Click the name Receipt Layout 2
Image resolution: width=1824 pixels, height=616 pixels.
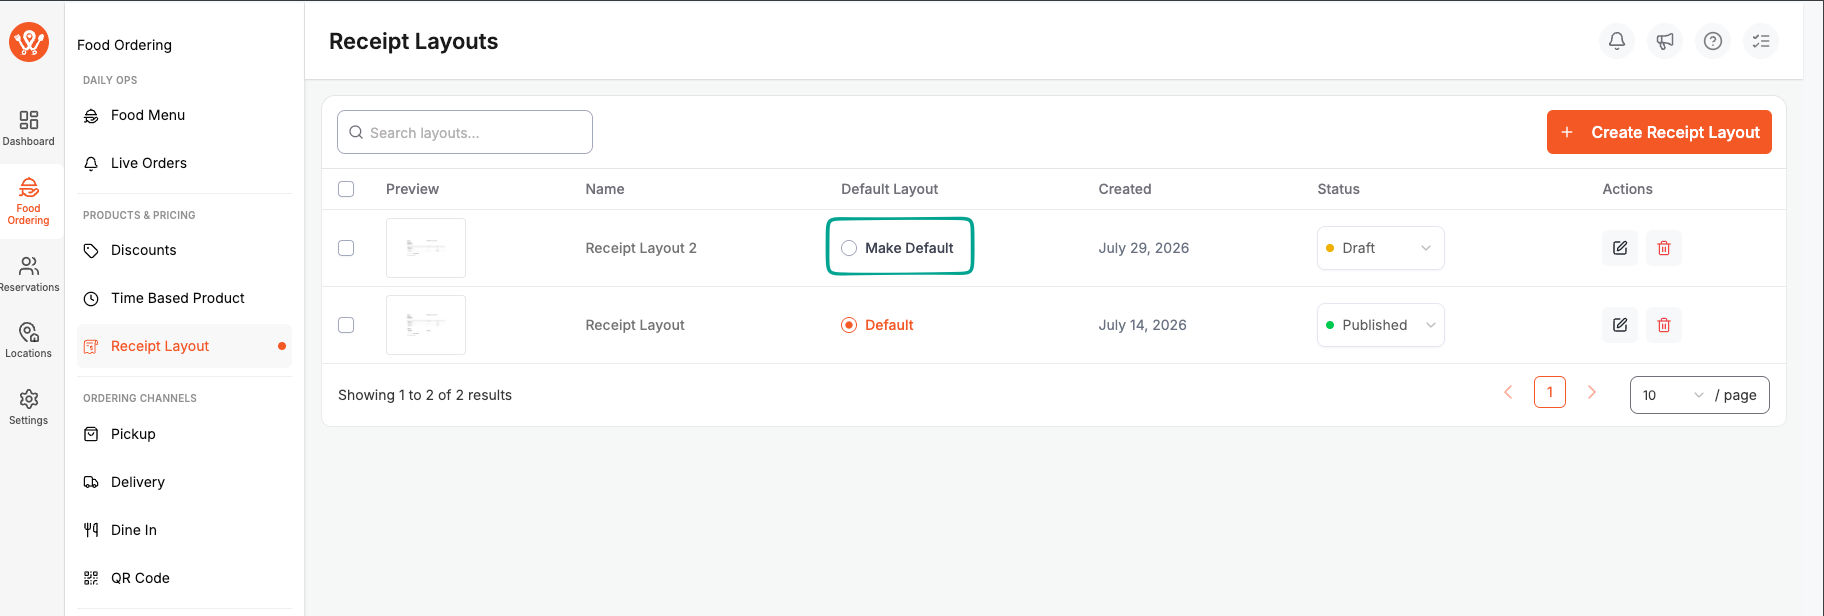(641, 248)
